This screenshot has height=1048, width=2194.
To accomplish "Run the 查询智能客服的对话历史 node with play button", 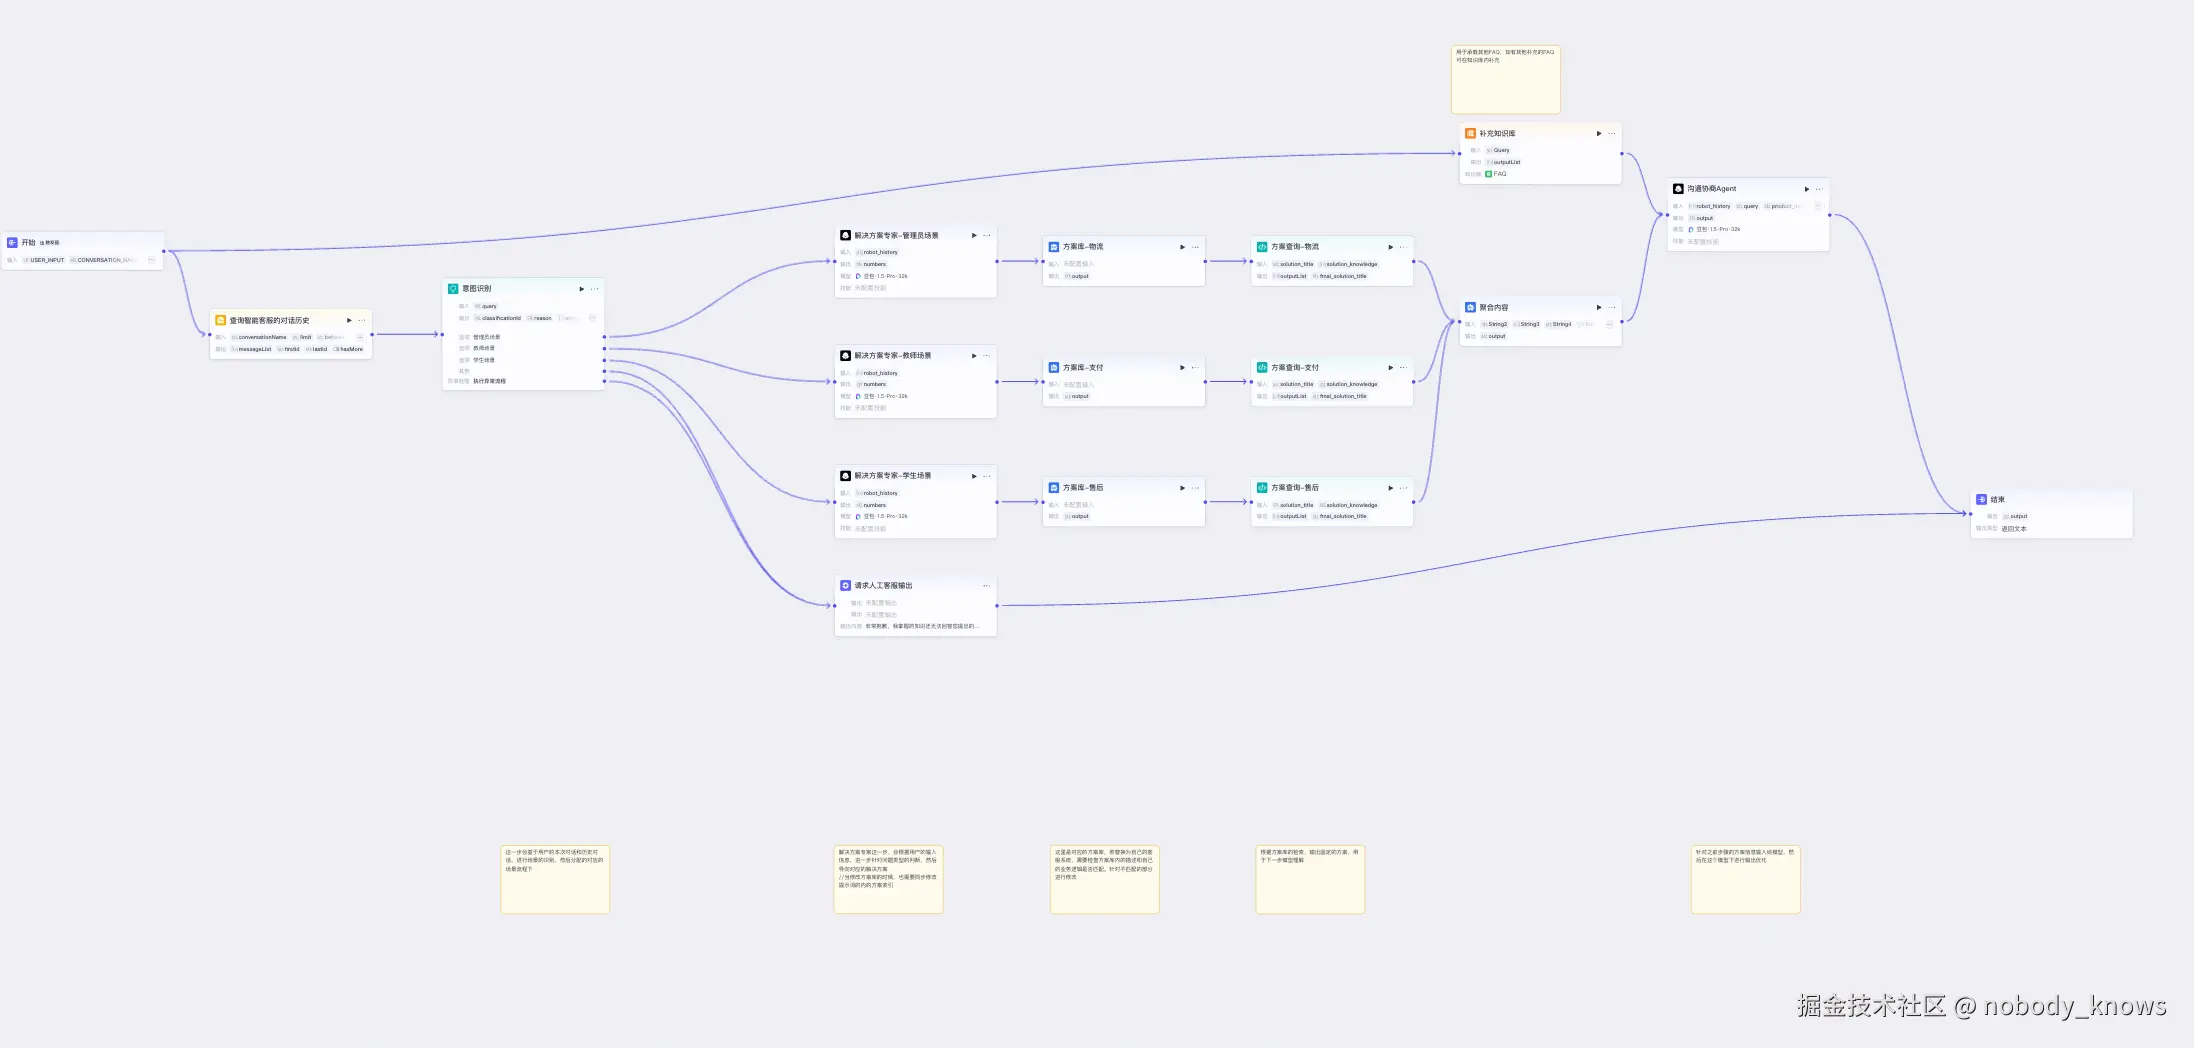I will point(349,321).
